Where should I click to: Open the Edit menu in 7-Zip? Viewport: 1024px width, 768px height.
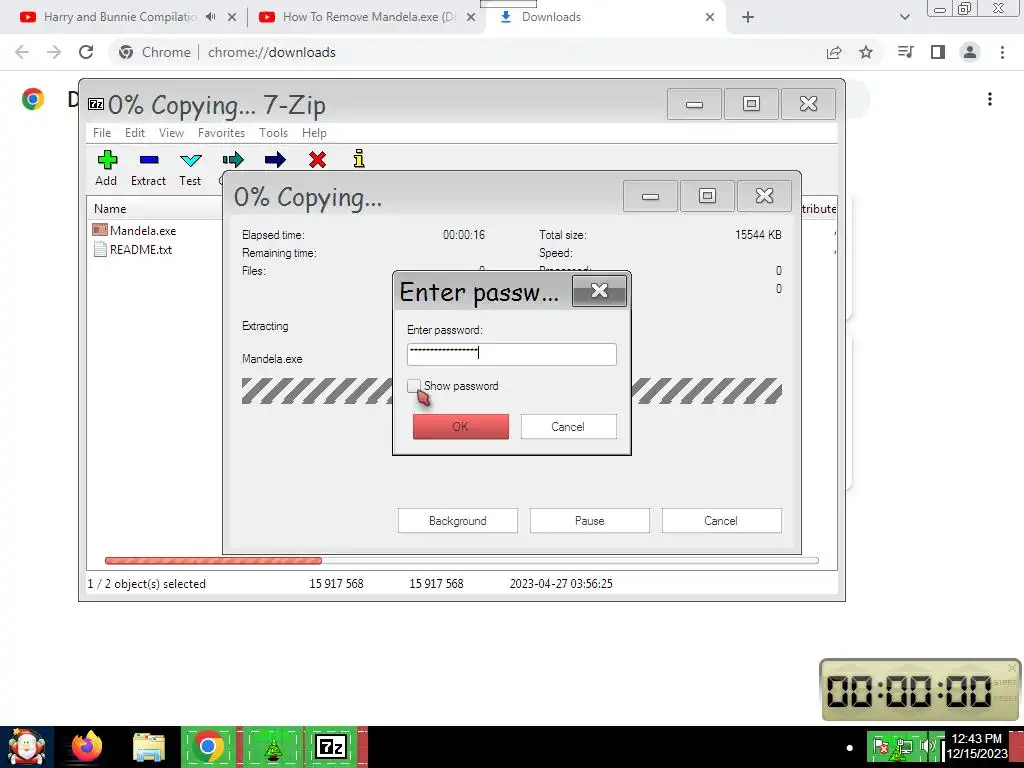click(135, 133)
